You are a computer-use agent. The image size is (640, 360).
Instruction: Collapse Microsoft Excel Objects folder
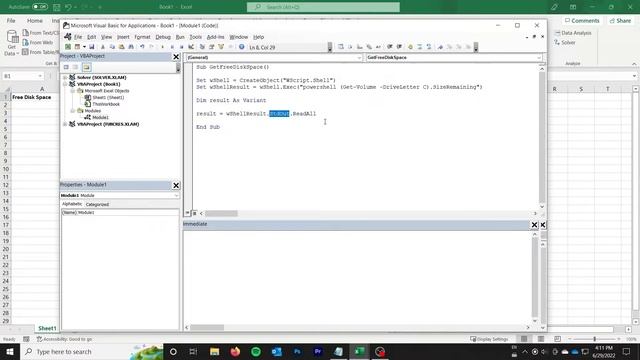(72, 91)
